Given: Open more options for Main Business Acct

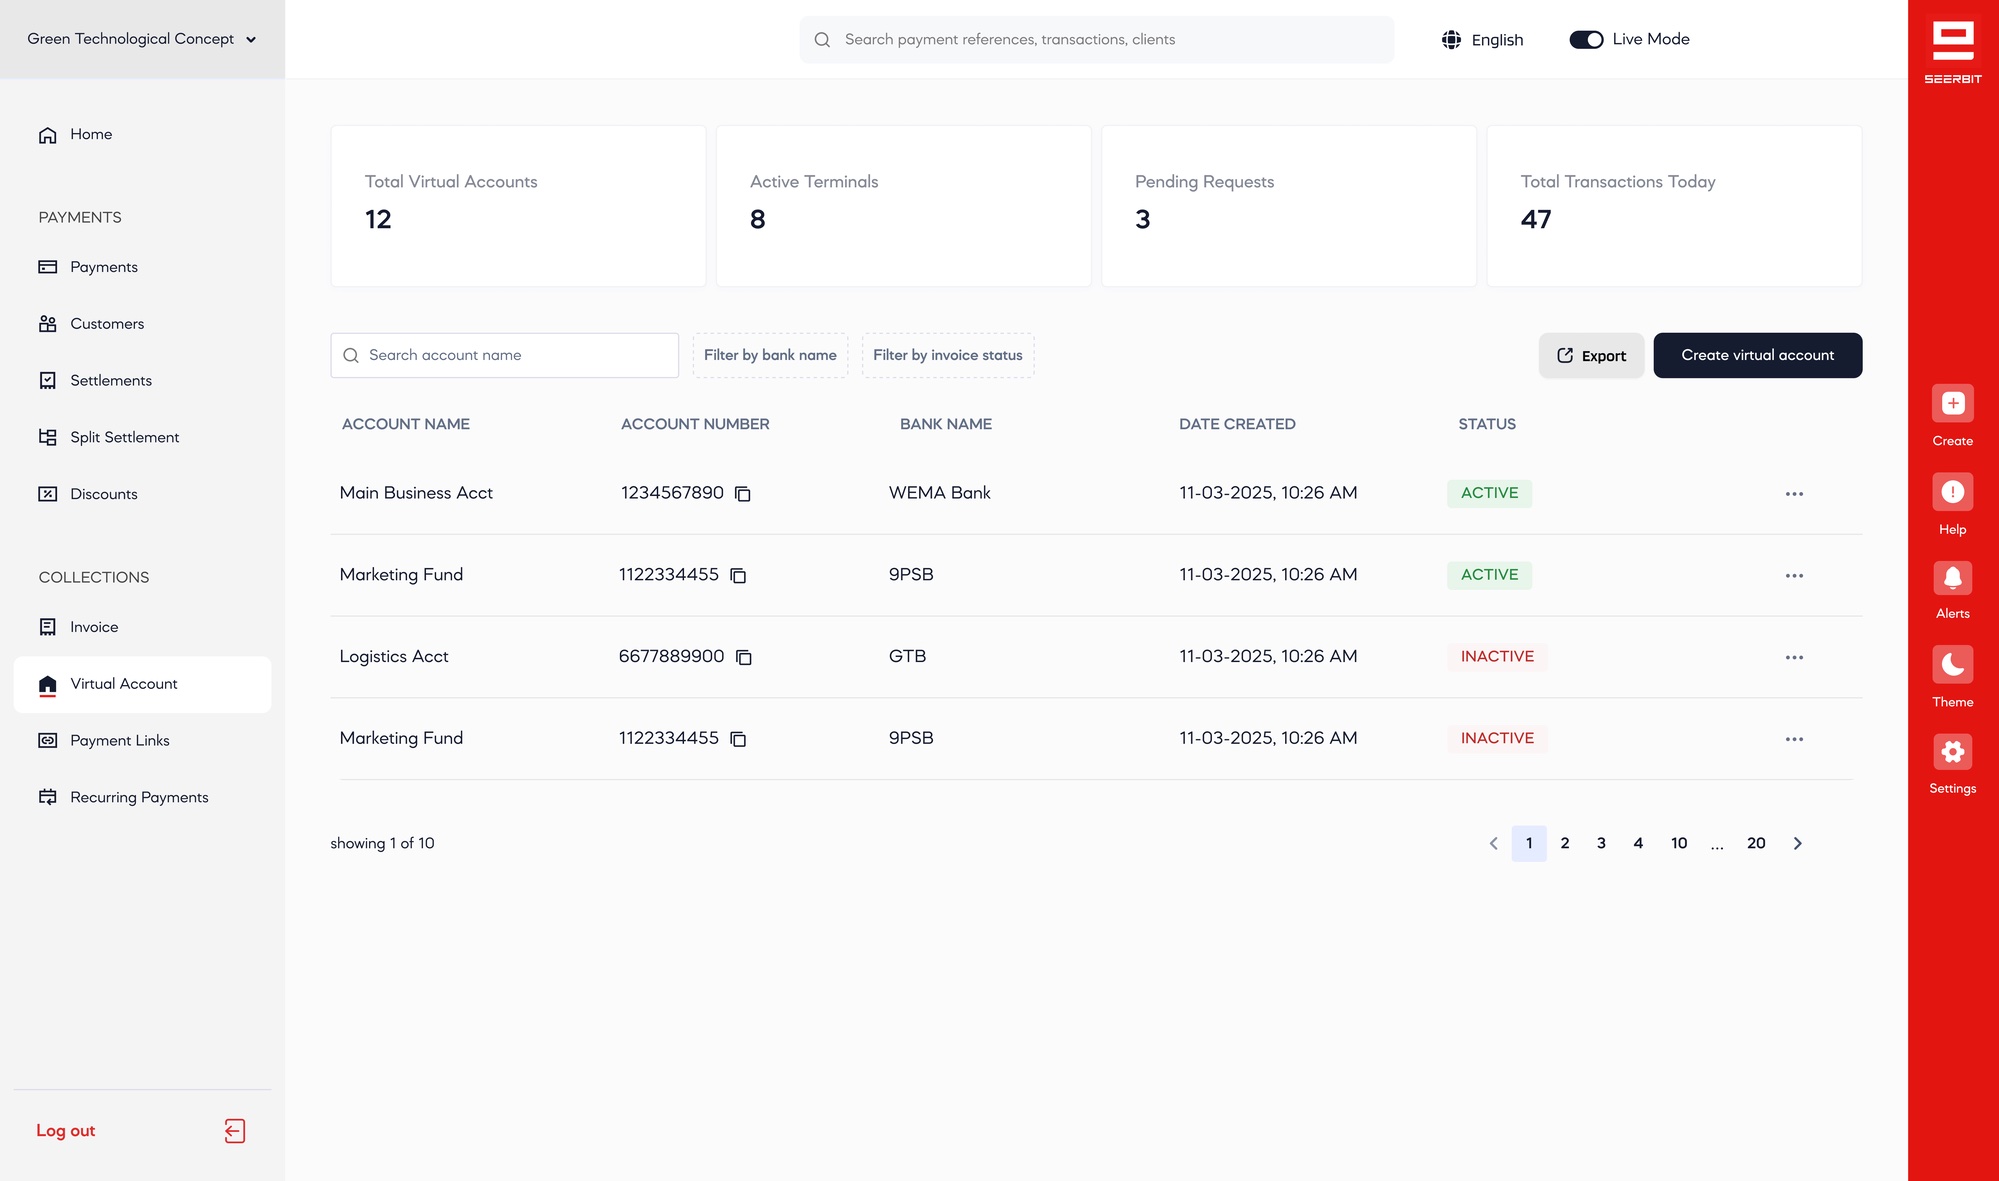Looking at the screenshot, I should click(1794, 494).
